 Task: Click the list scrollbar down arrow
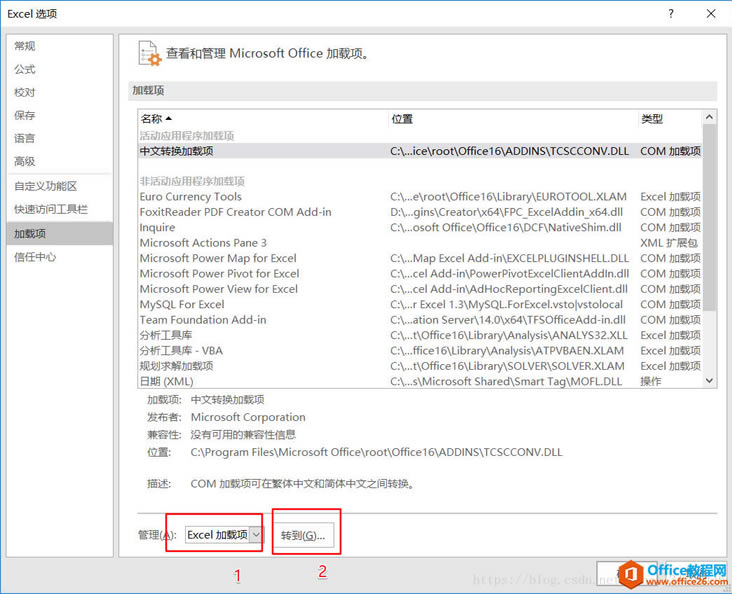pos(709,381)
